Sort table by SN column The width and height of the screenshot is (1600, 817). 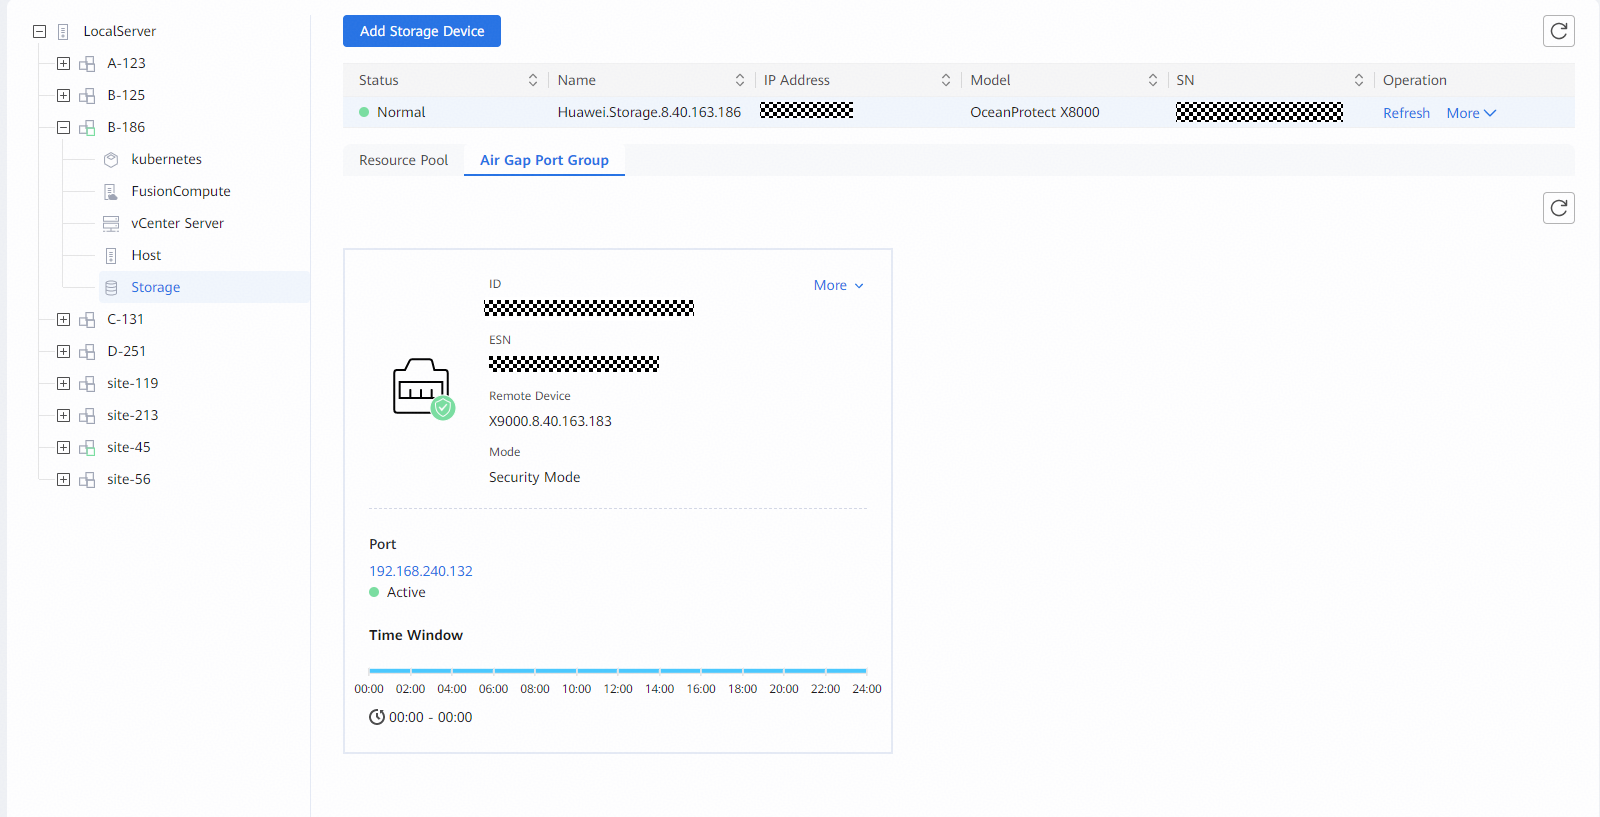click(x=1359, y=80)
